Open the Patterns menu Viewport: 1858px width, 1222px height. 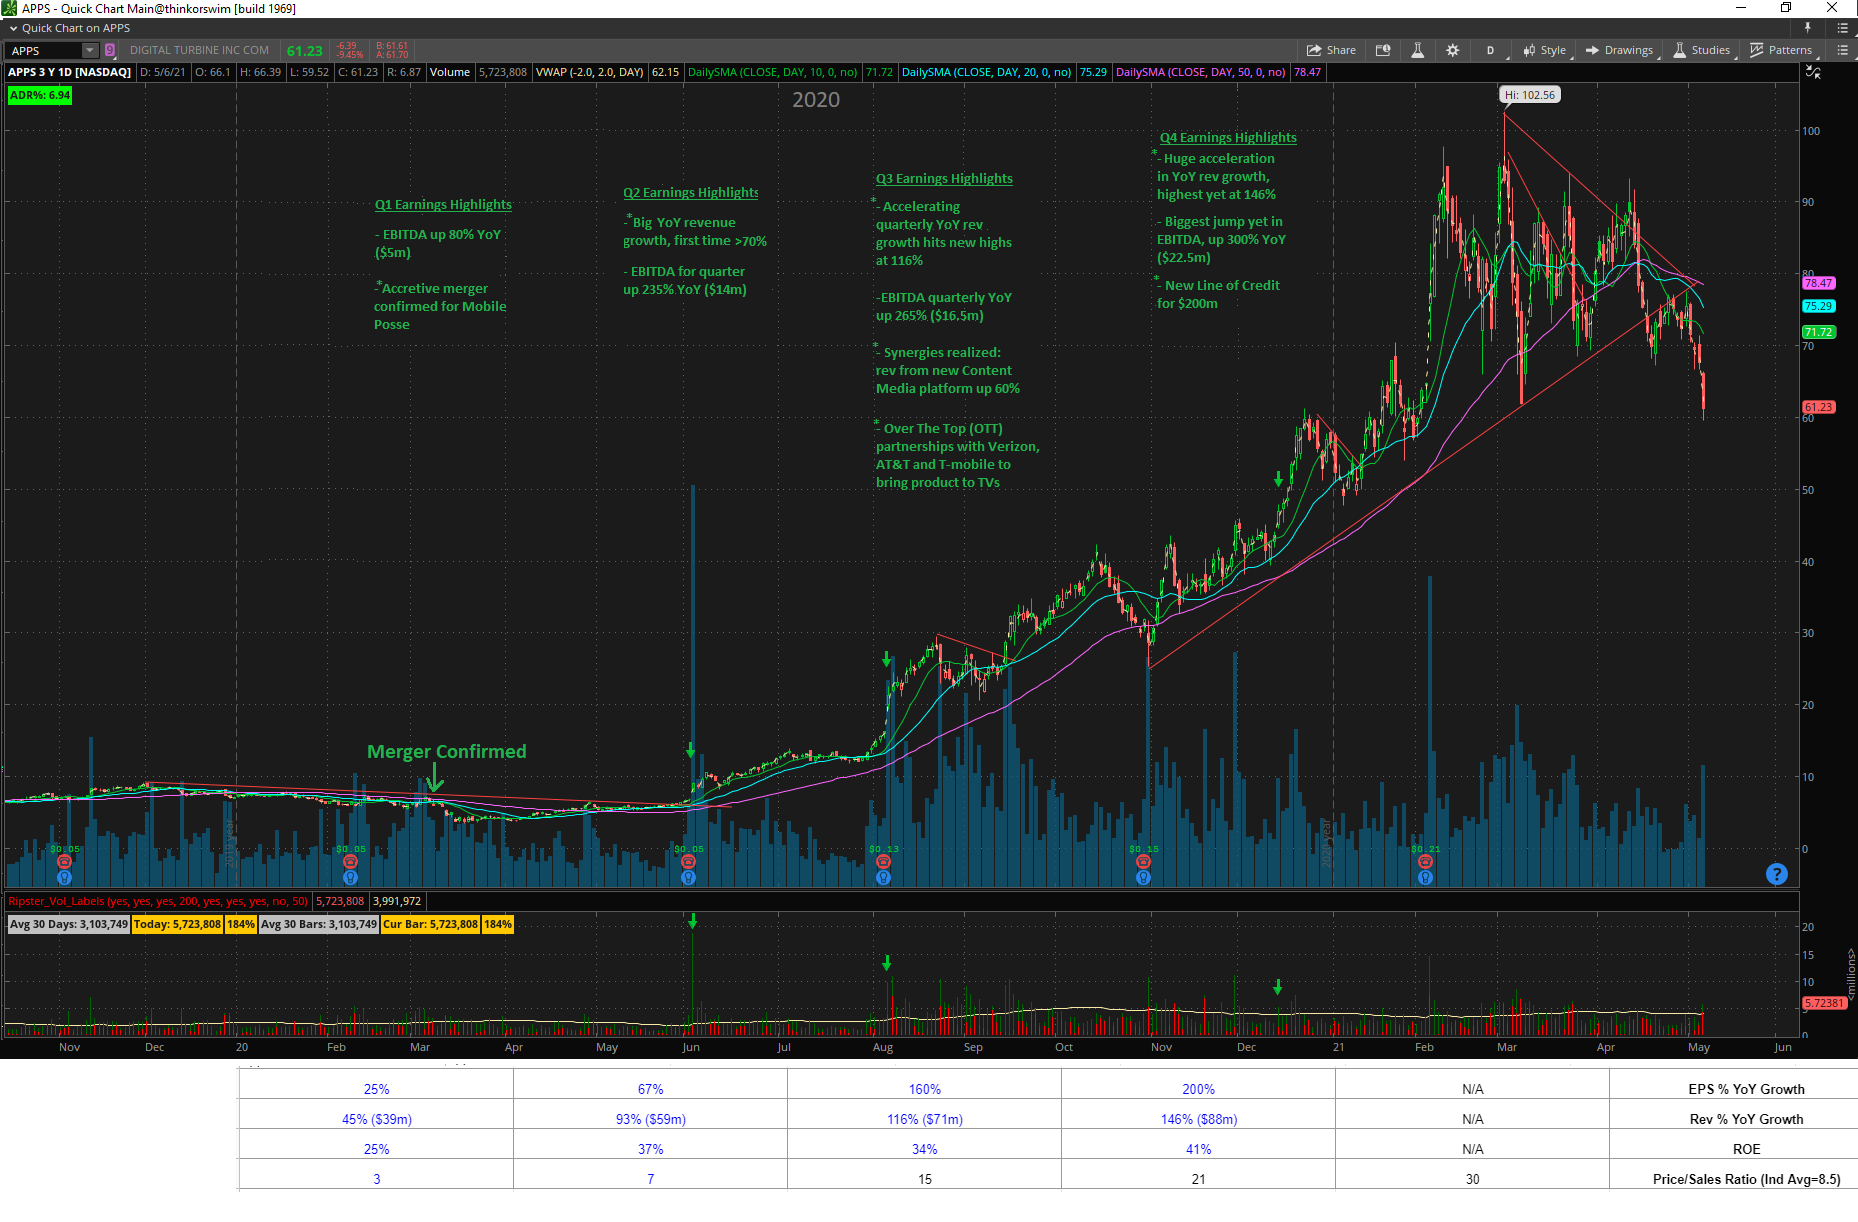pos(1781,50)
